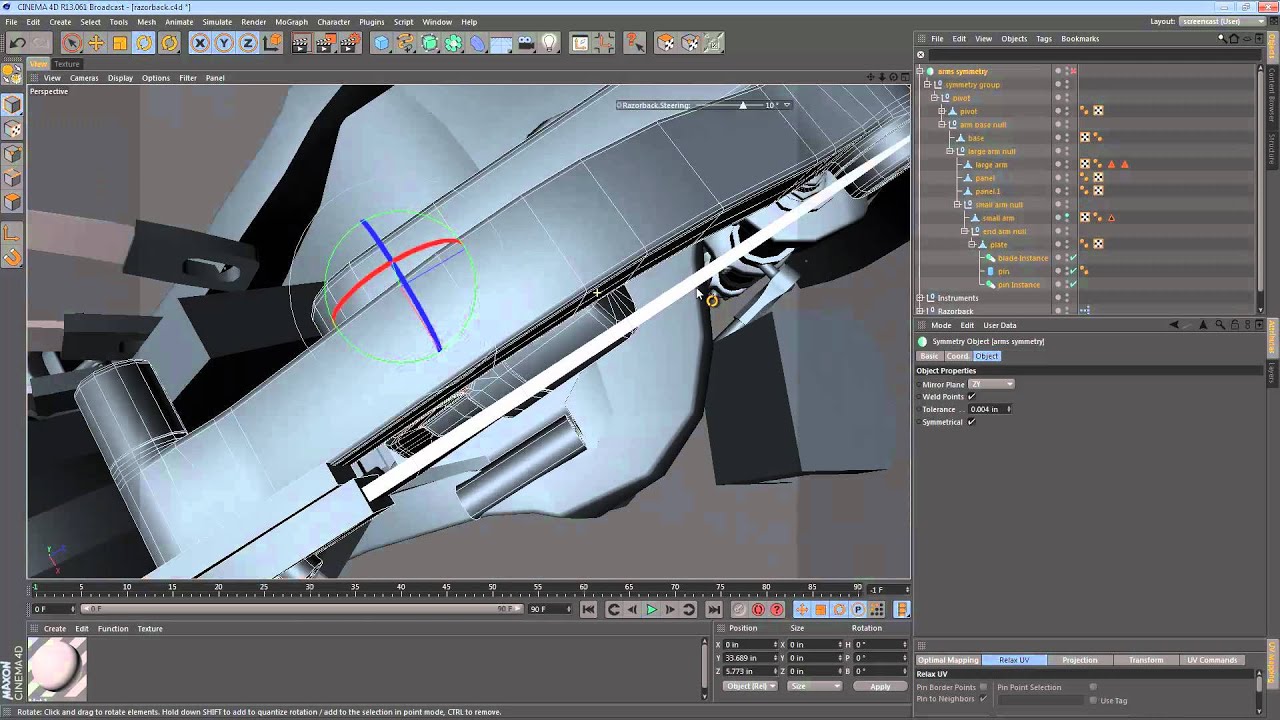Open the NURBS generators icon
The image size is (1280, 720).
(x=429, y=43)
